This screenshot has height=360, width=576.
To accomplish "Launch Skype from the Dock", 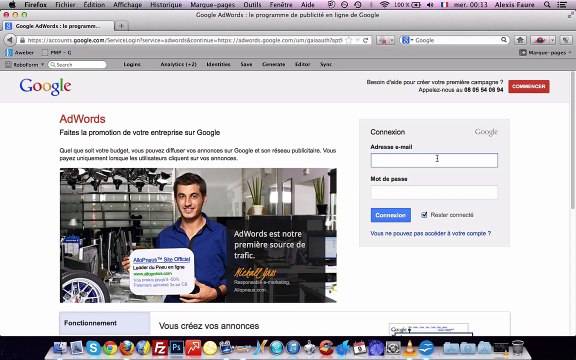I will pos(93,347).
